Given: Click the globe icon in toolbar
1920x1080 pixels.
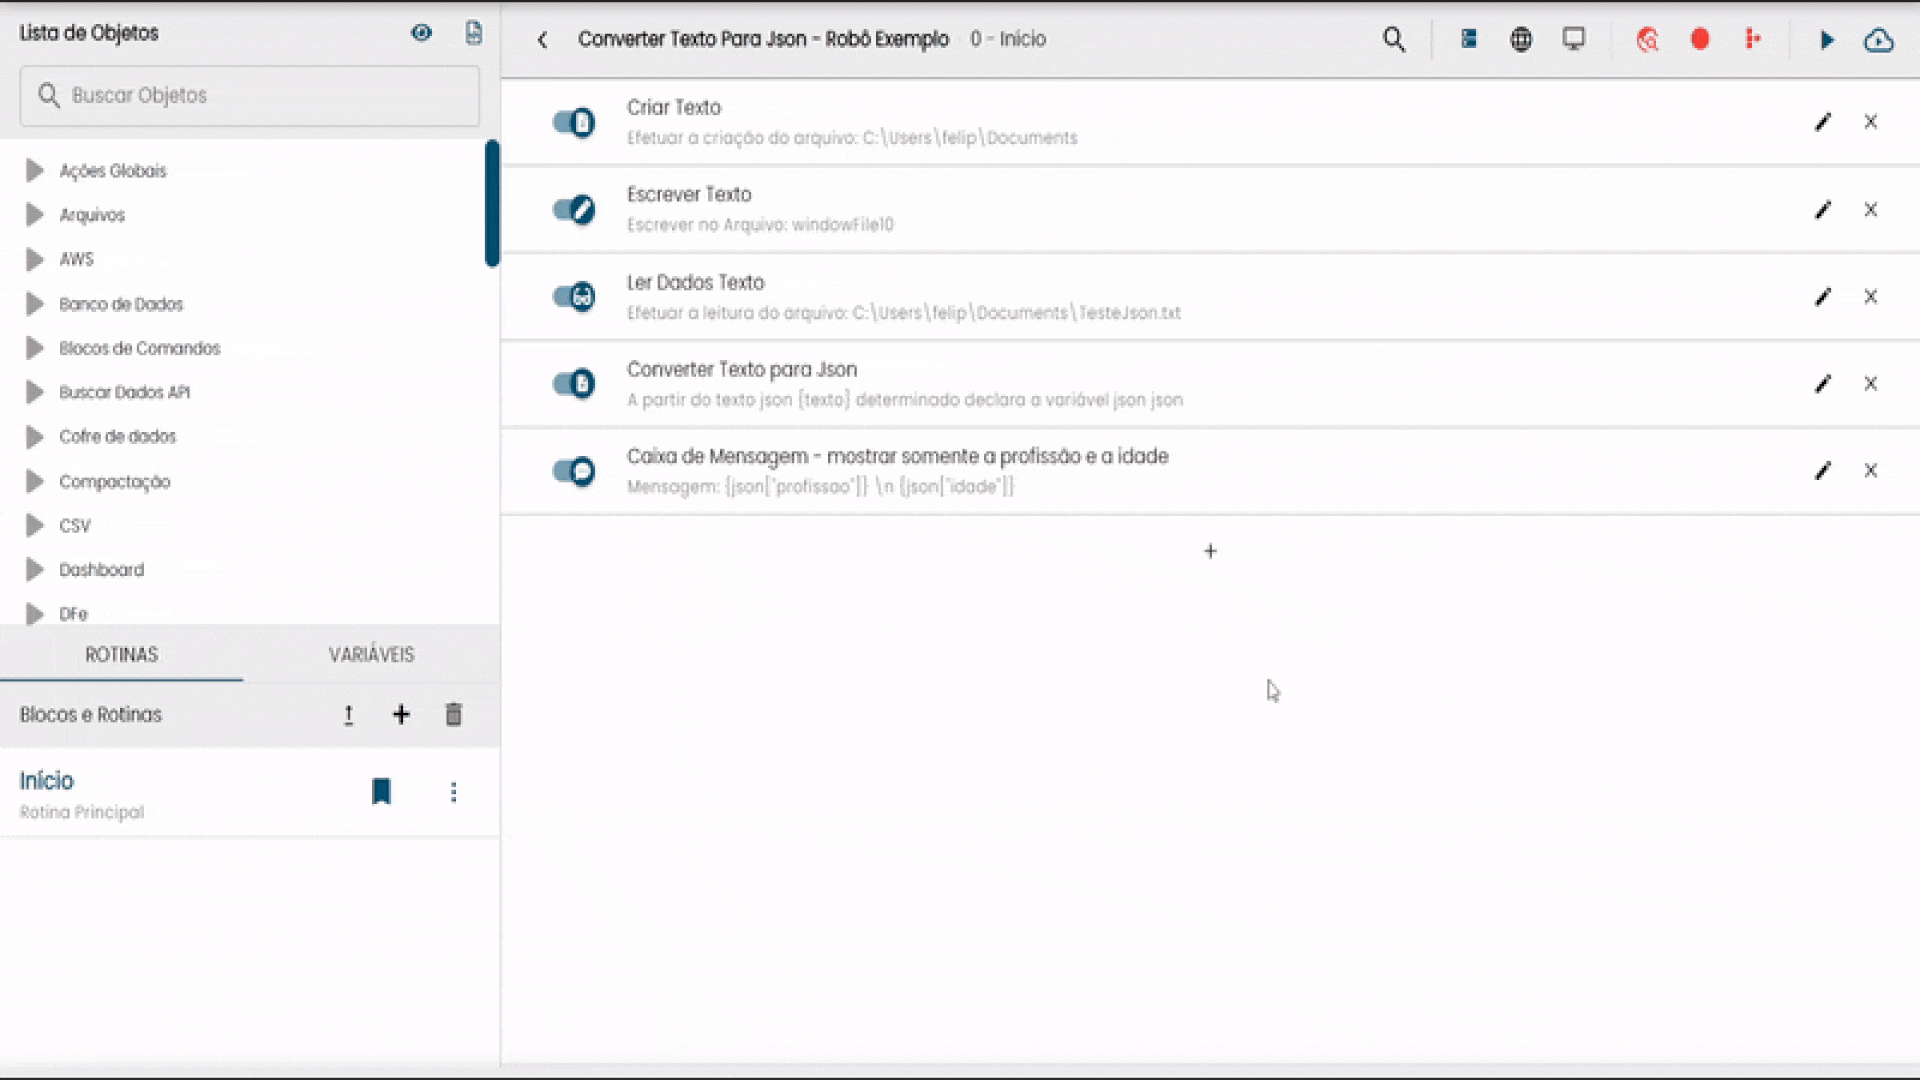Looking at the screenshot, I should point(1520,40).
